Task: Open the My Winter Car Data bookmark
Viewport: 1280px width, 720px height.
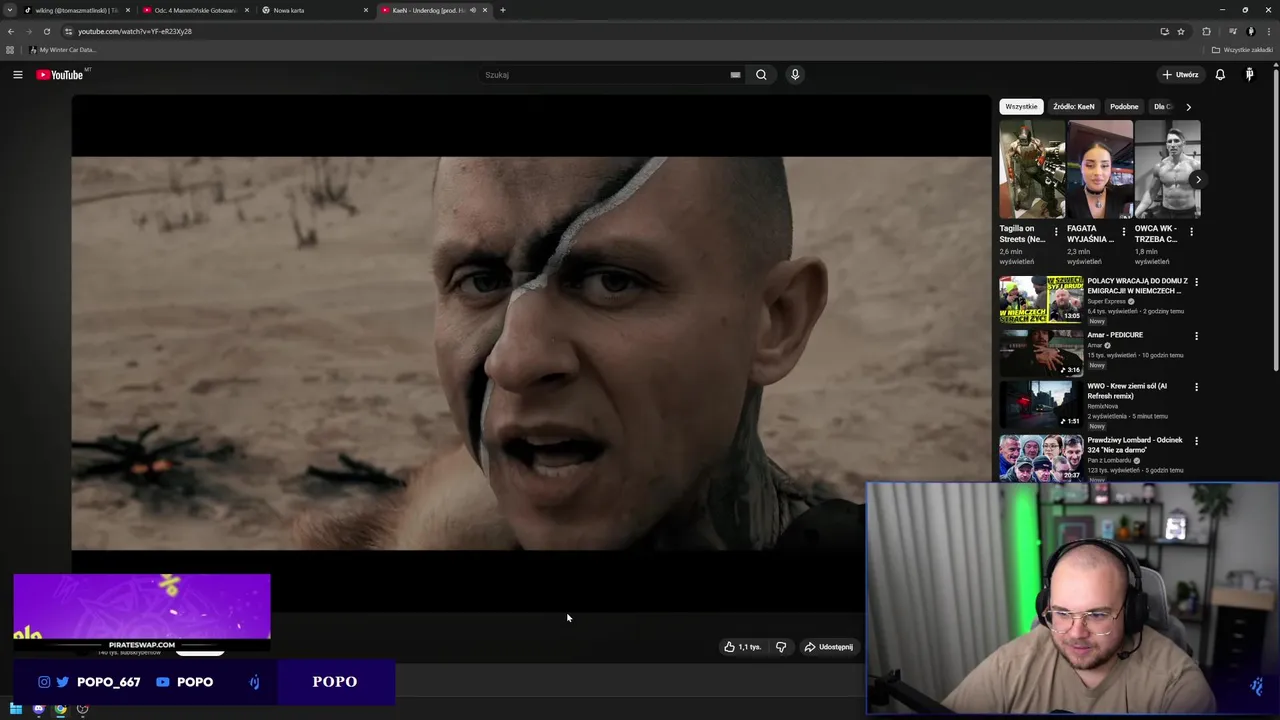Action: [63, 50]
